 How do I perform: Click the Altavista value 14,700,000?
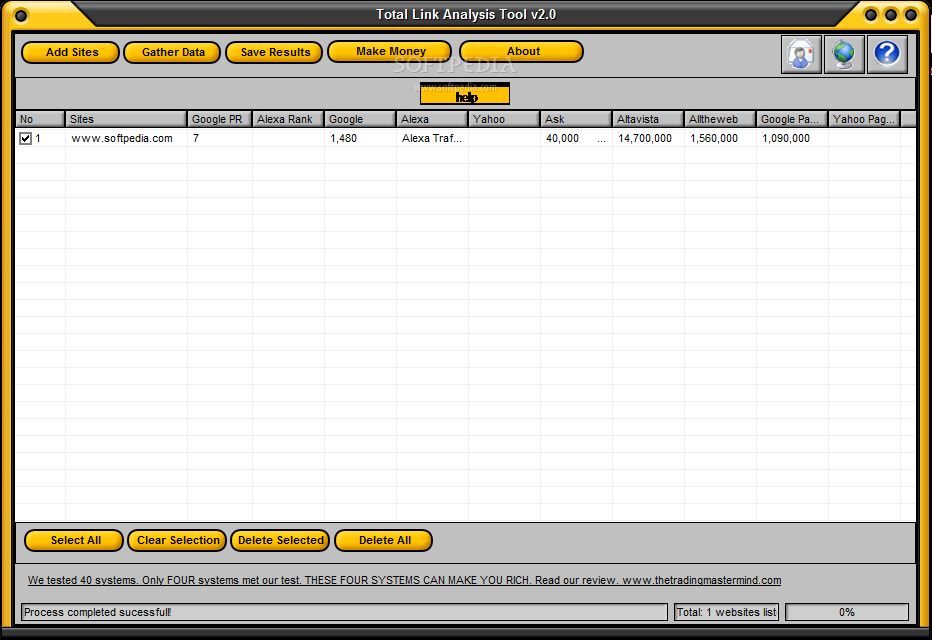click(645, 138)
